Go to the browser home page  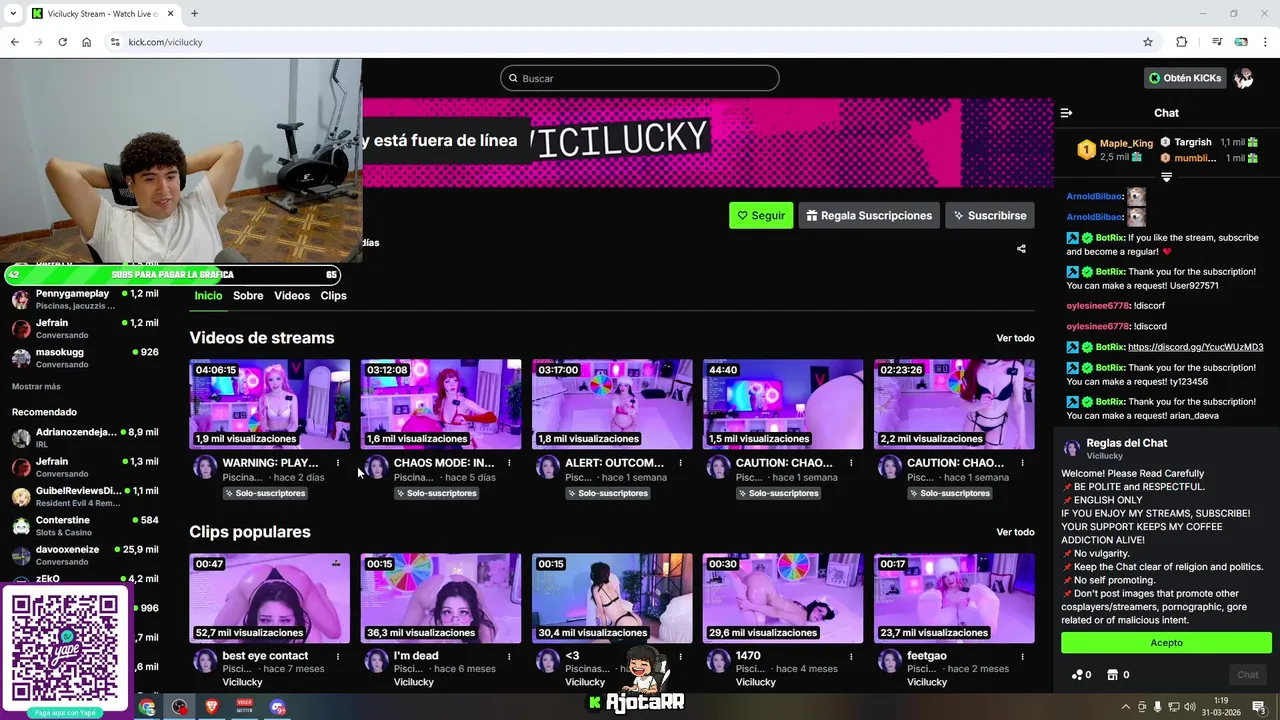pyautogui.click(x=86, y=42)
